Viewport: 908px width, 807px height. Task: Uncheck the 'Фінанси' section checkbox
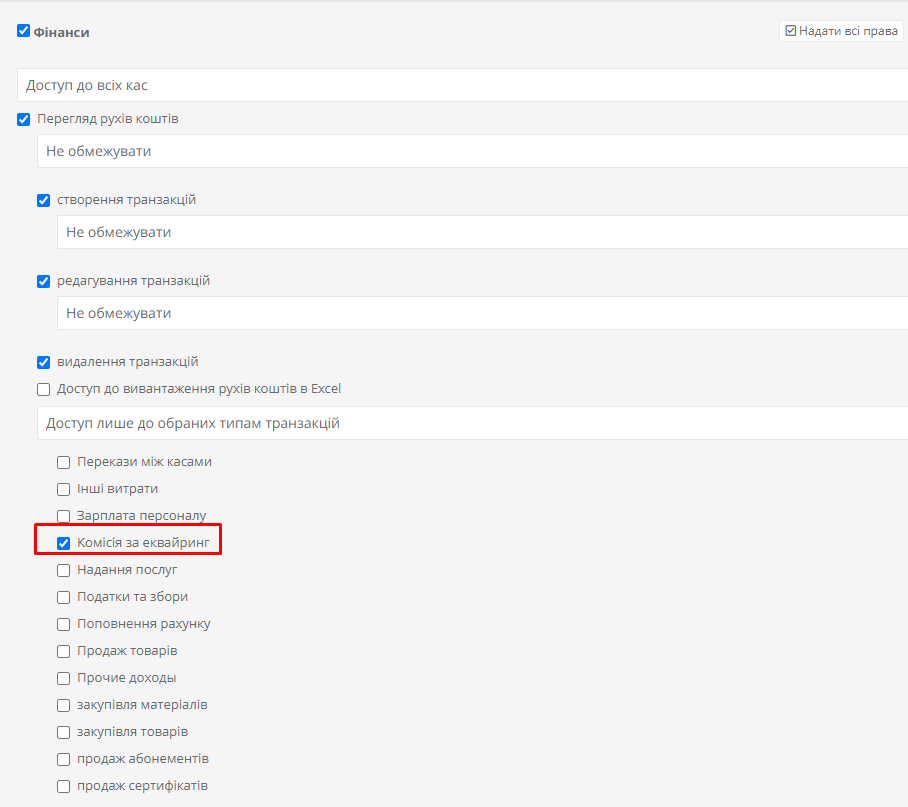point(23,31)
